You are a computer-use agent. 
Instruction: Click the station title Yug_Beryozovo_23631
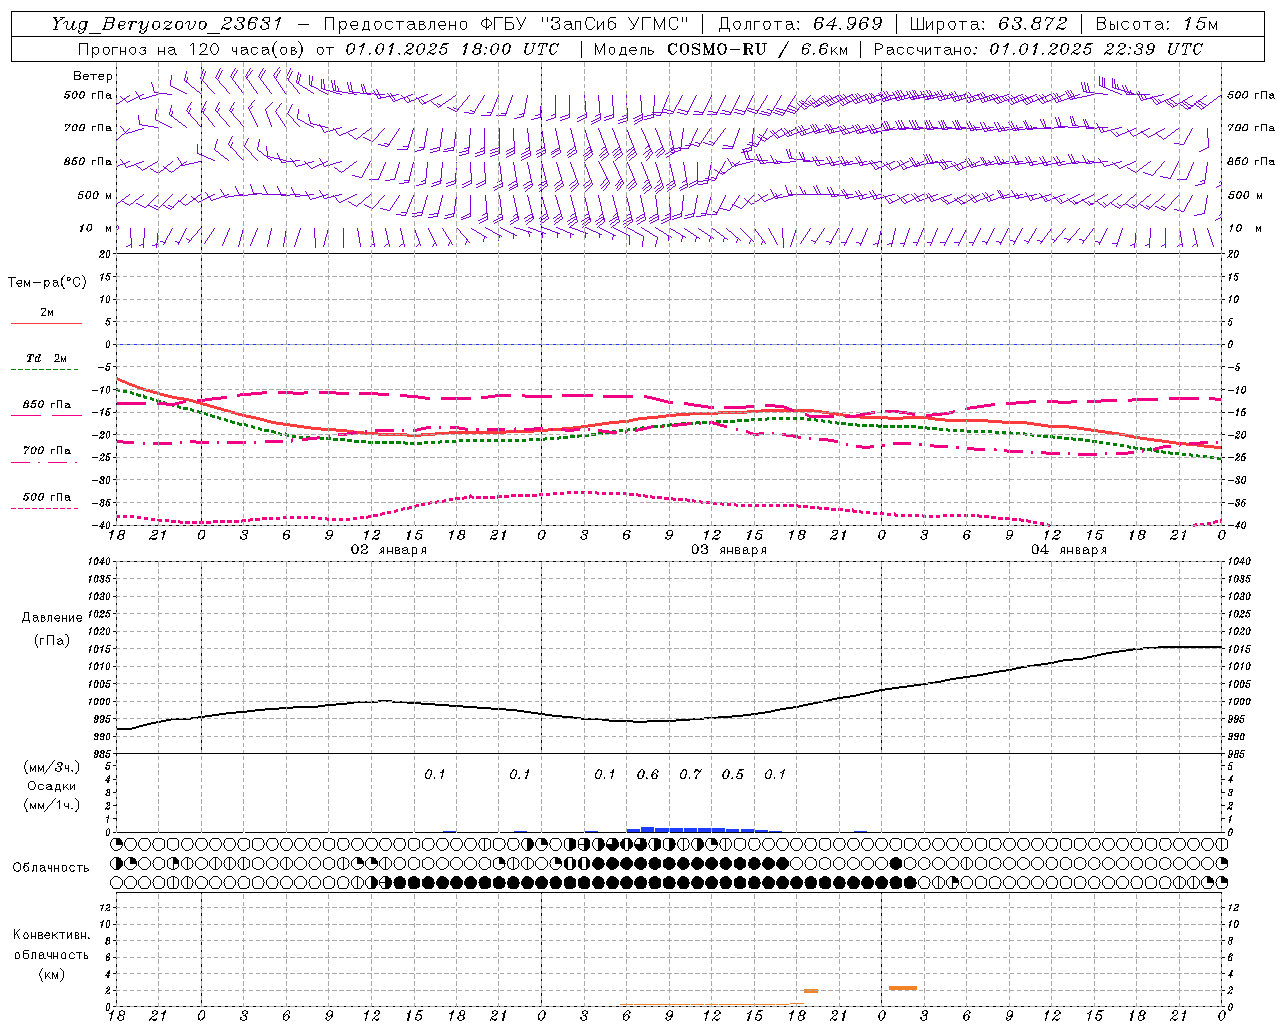pos(168,24)
